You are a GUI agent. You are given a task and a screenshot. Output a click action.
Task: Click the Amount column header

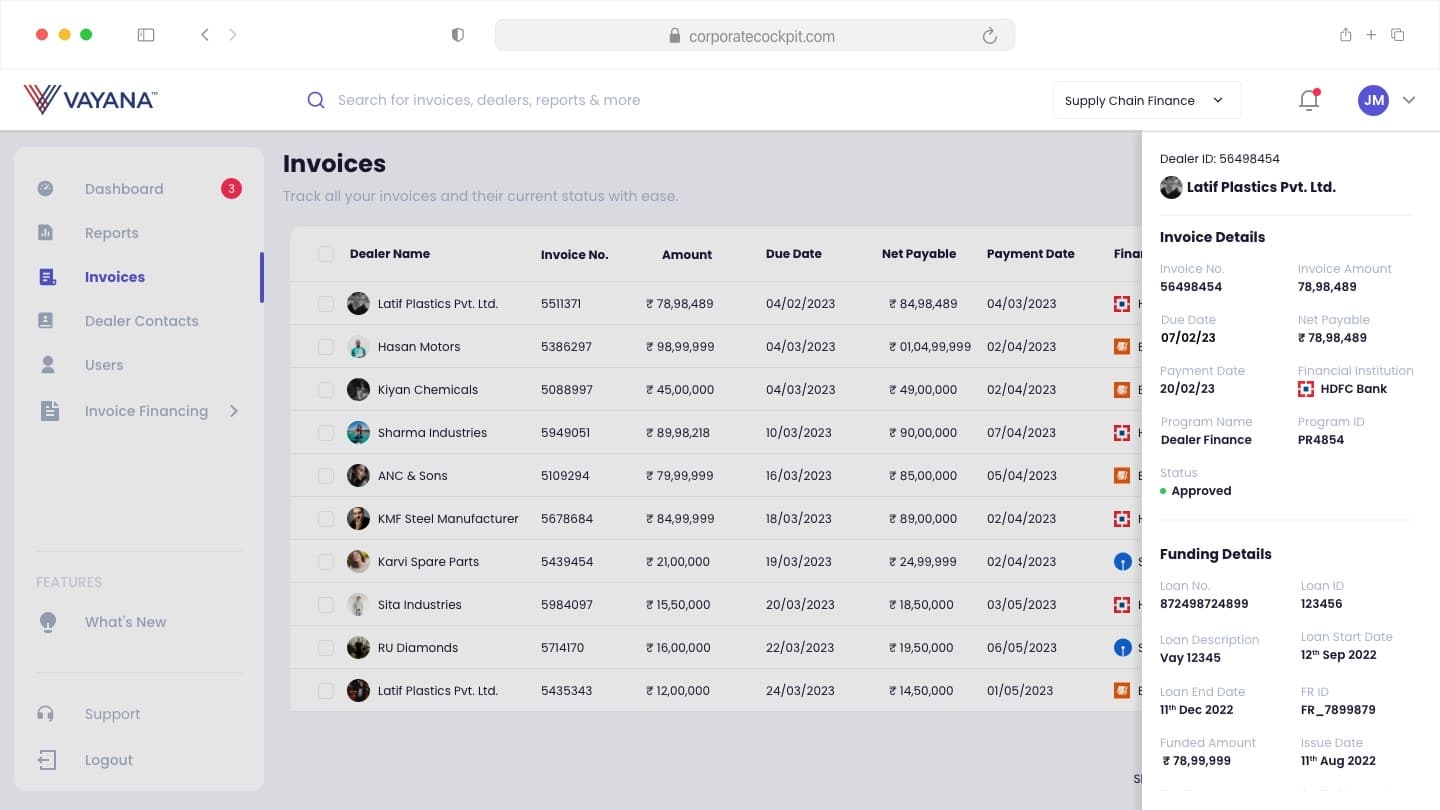687,254
